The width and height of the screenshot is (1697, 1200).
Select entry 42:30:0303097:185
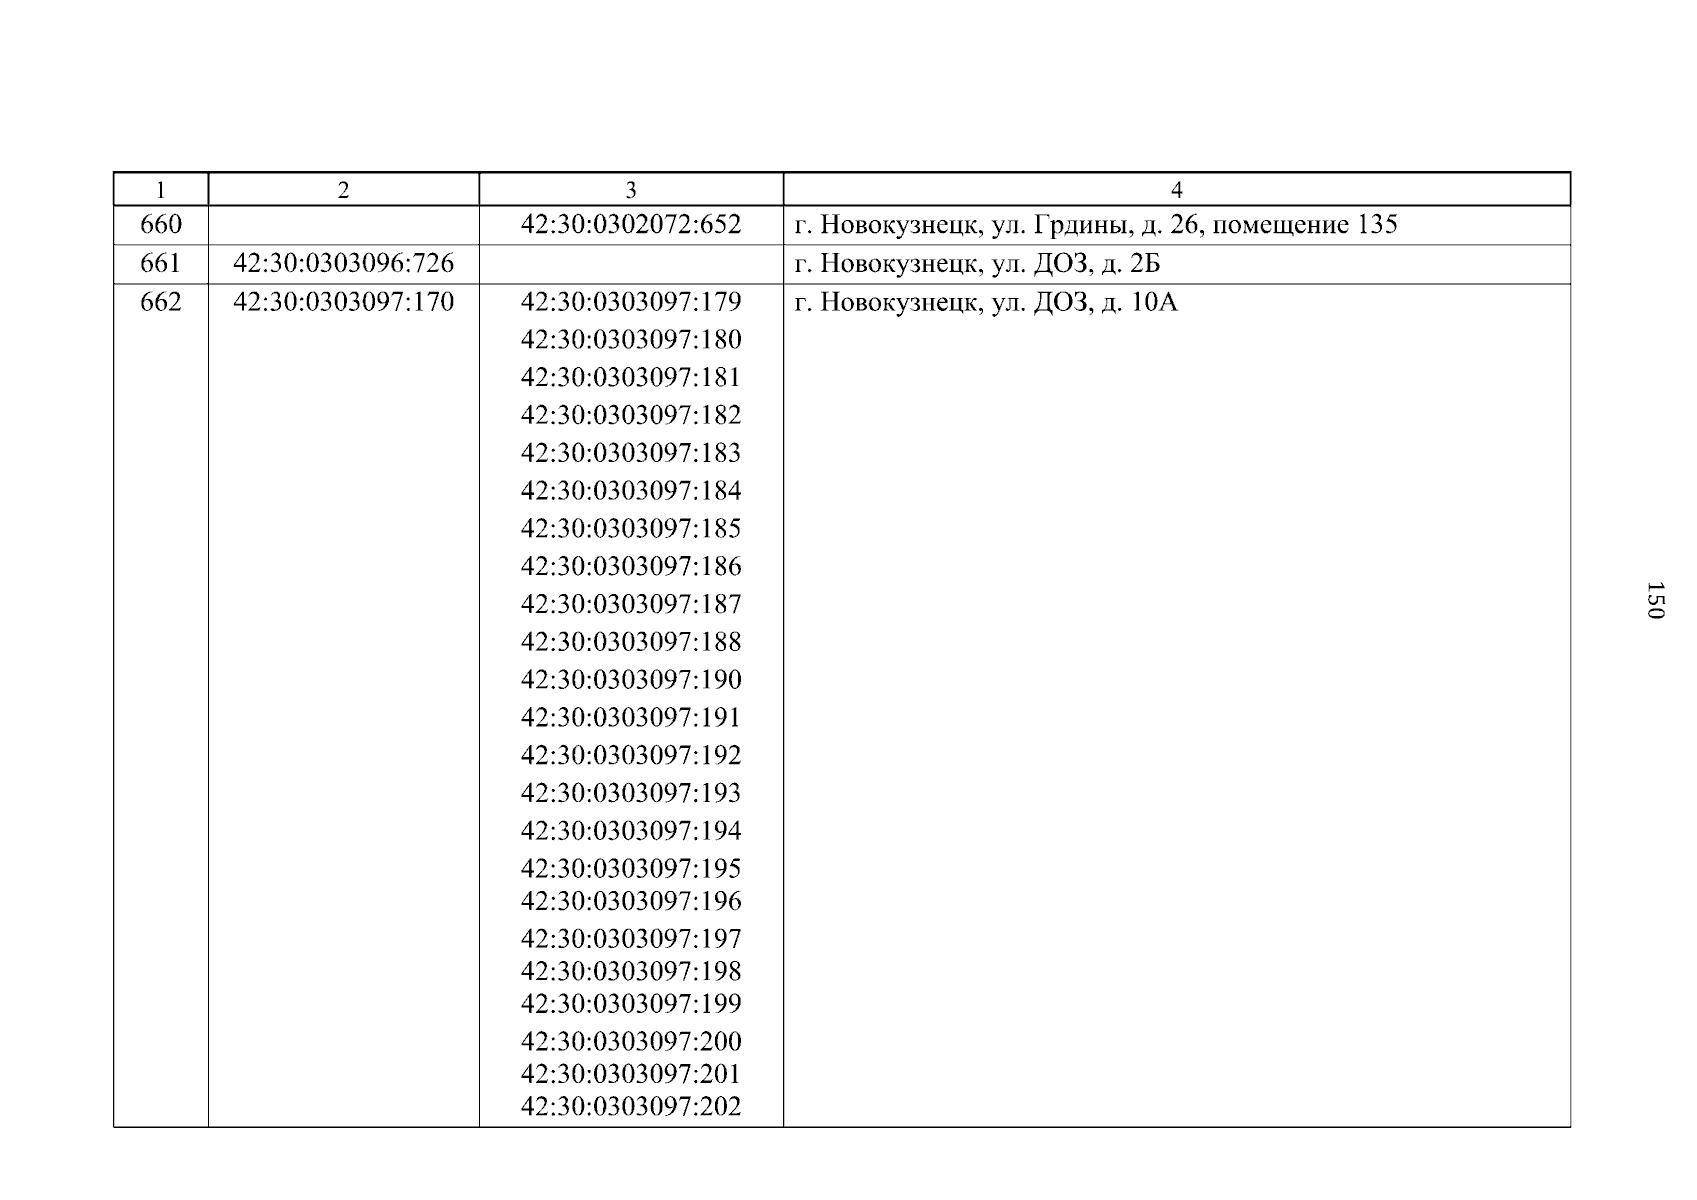(631, 529)
